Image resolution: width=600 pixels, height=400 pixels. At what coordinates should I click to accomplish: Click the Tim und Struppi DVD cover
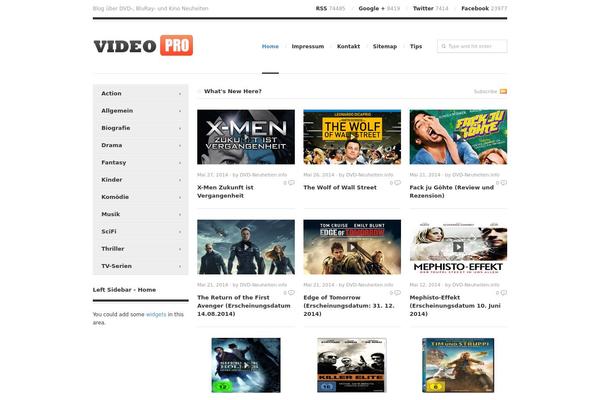point(458,365)
